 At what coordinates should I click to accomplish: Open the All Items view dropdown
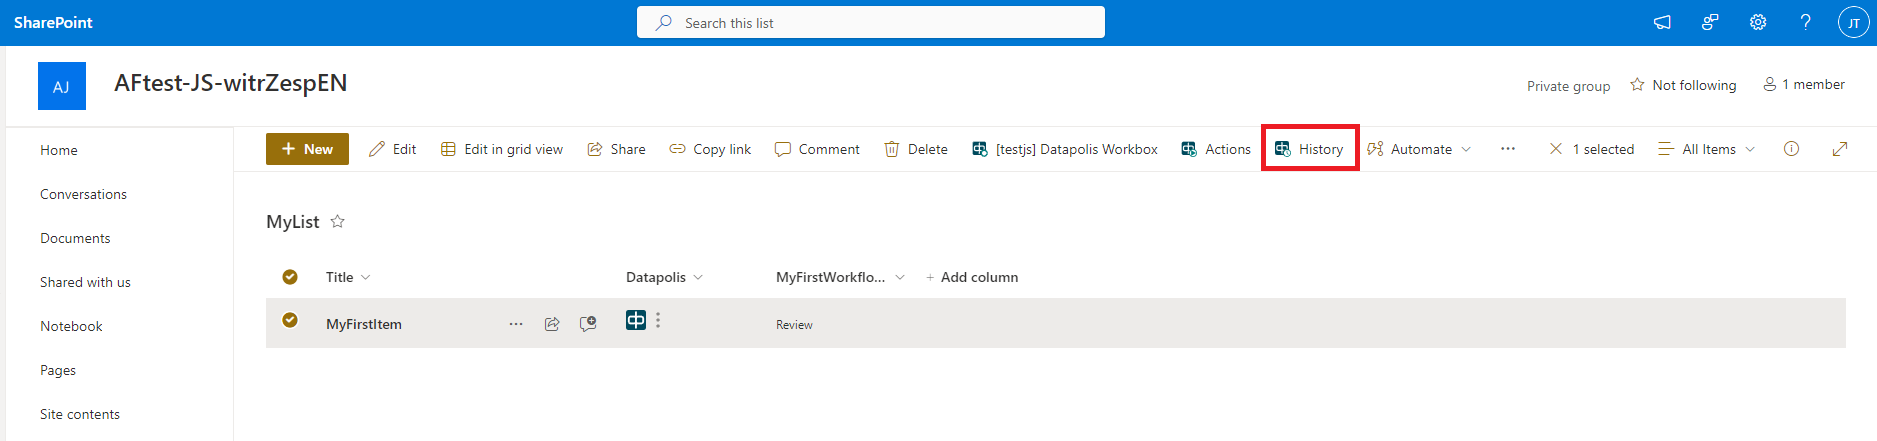click(1707, 149)
